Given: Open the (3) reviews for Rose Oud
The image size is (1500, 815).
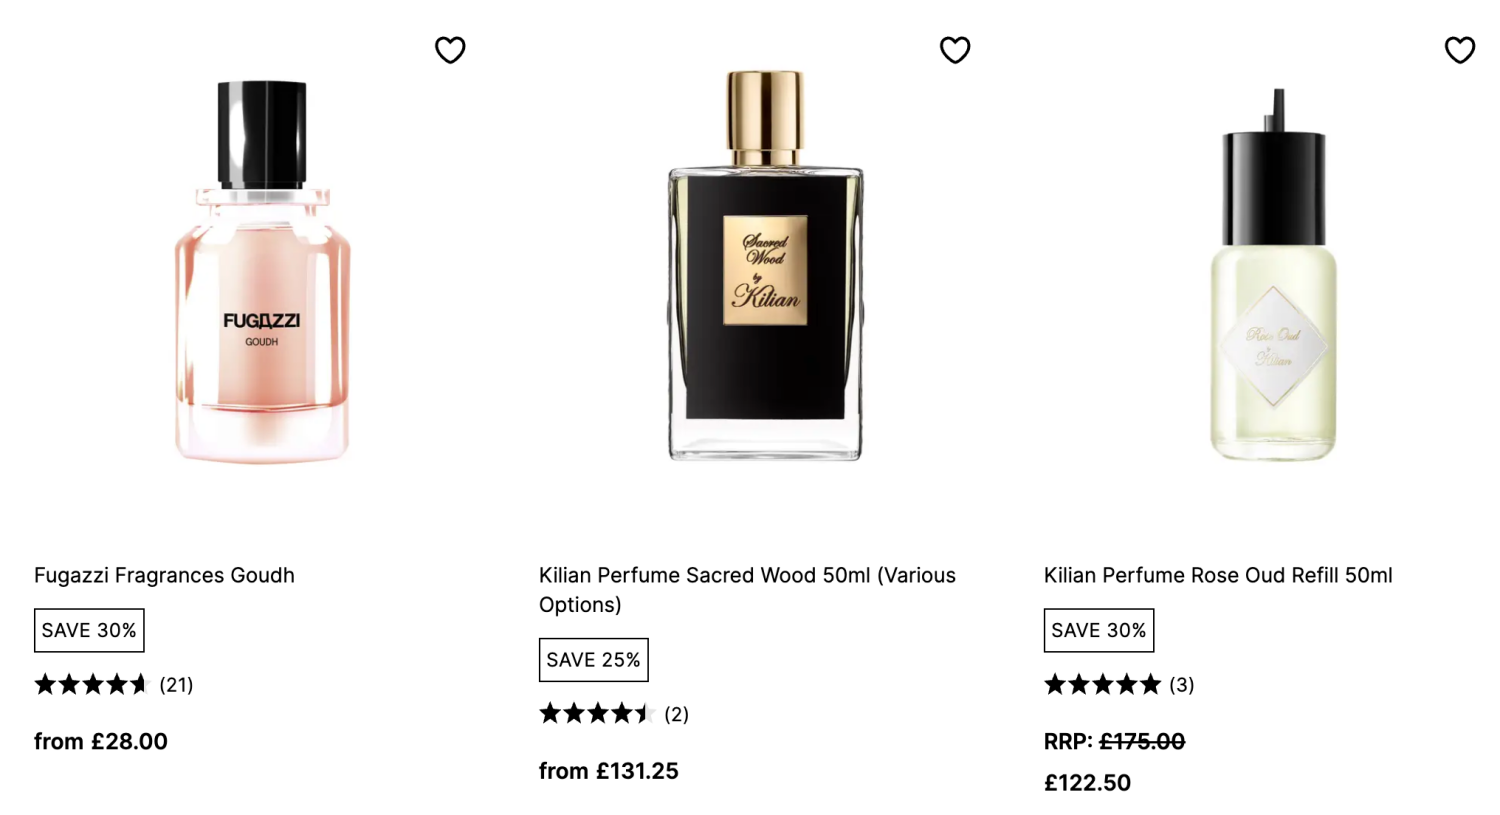Looking at the screenshot, I should pos(1182,684).
